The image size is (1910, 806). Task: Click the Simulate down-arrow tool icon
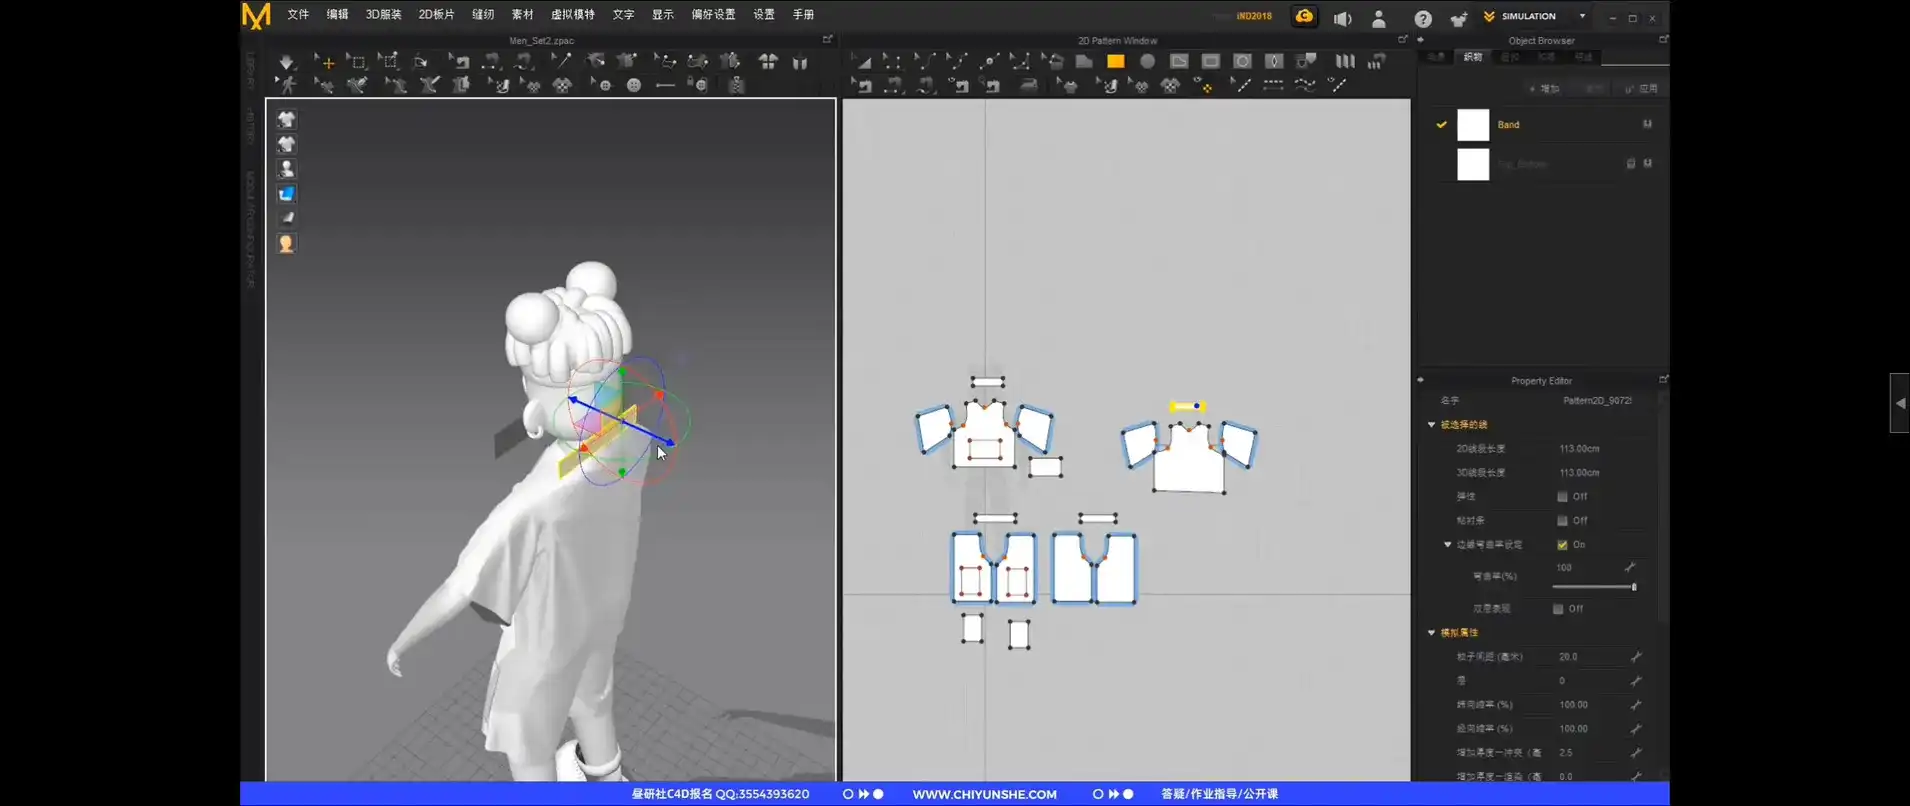pyautogui.click(x=286, y=62)
